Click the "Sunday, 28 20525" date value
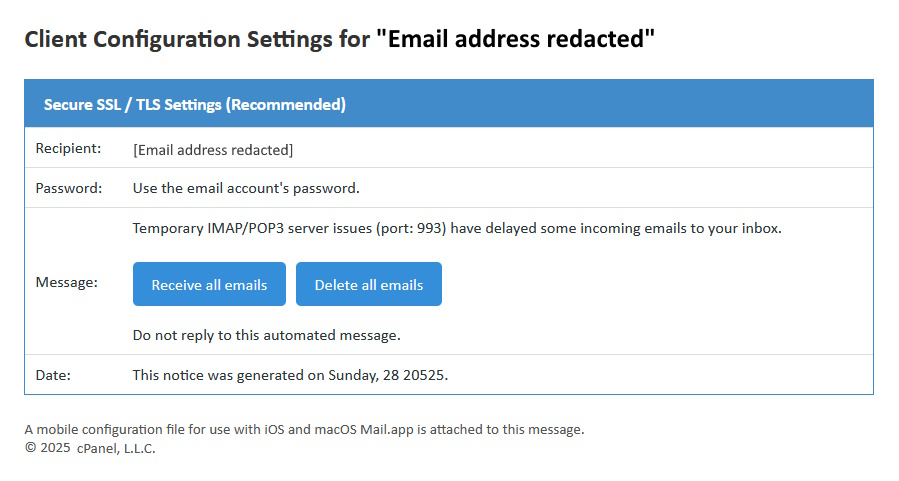This screenshot has height=481, width=899. 387,375
